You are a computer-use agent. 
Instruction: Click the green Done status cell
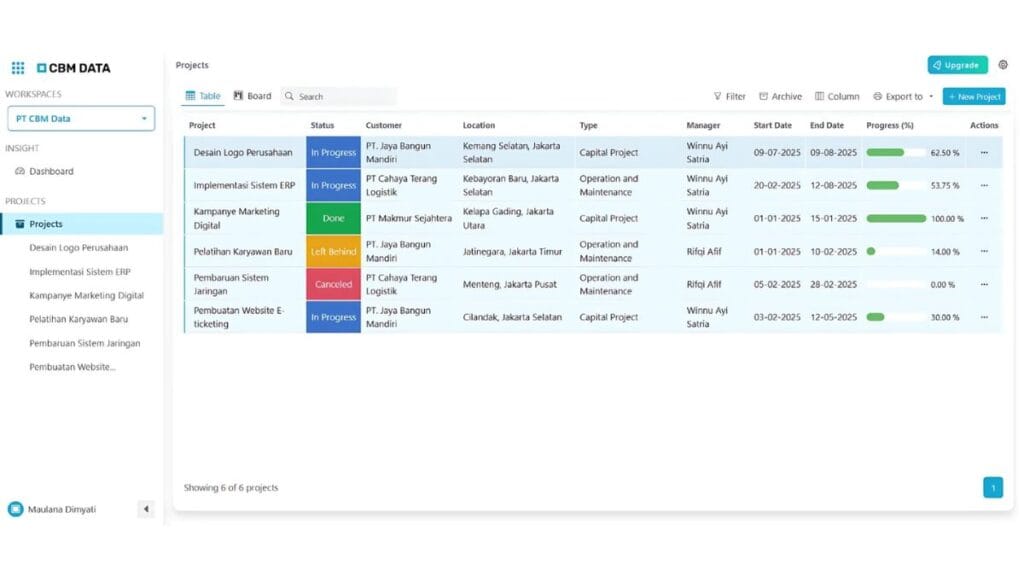pos(333,218)
